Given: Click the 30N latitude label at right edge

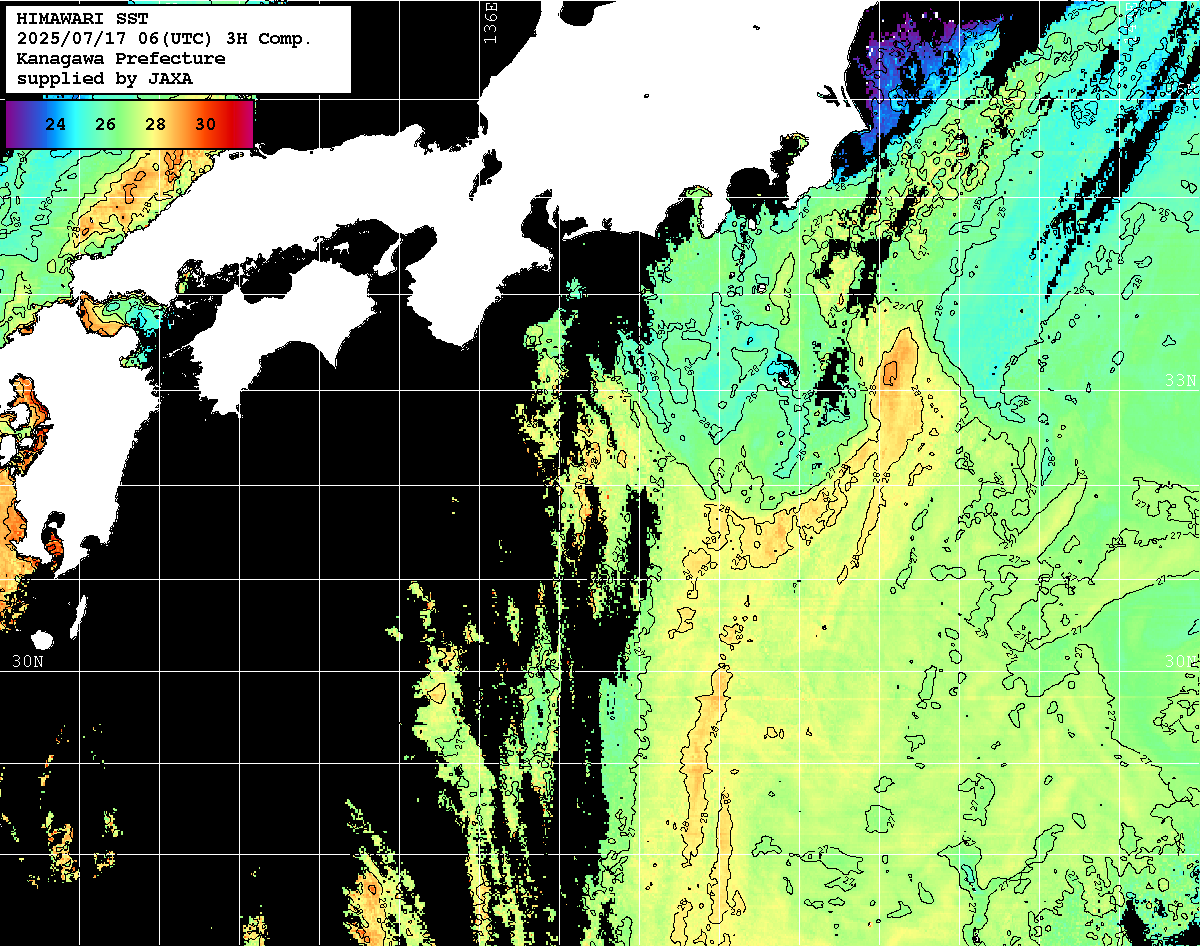Looking at the screenshot, I should 1181,661.
